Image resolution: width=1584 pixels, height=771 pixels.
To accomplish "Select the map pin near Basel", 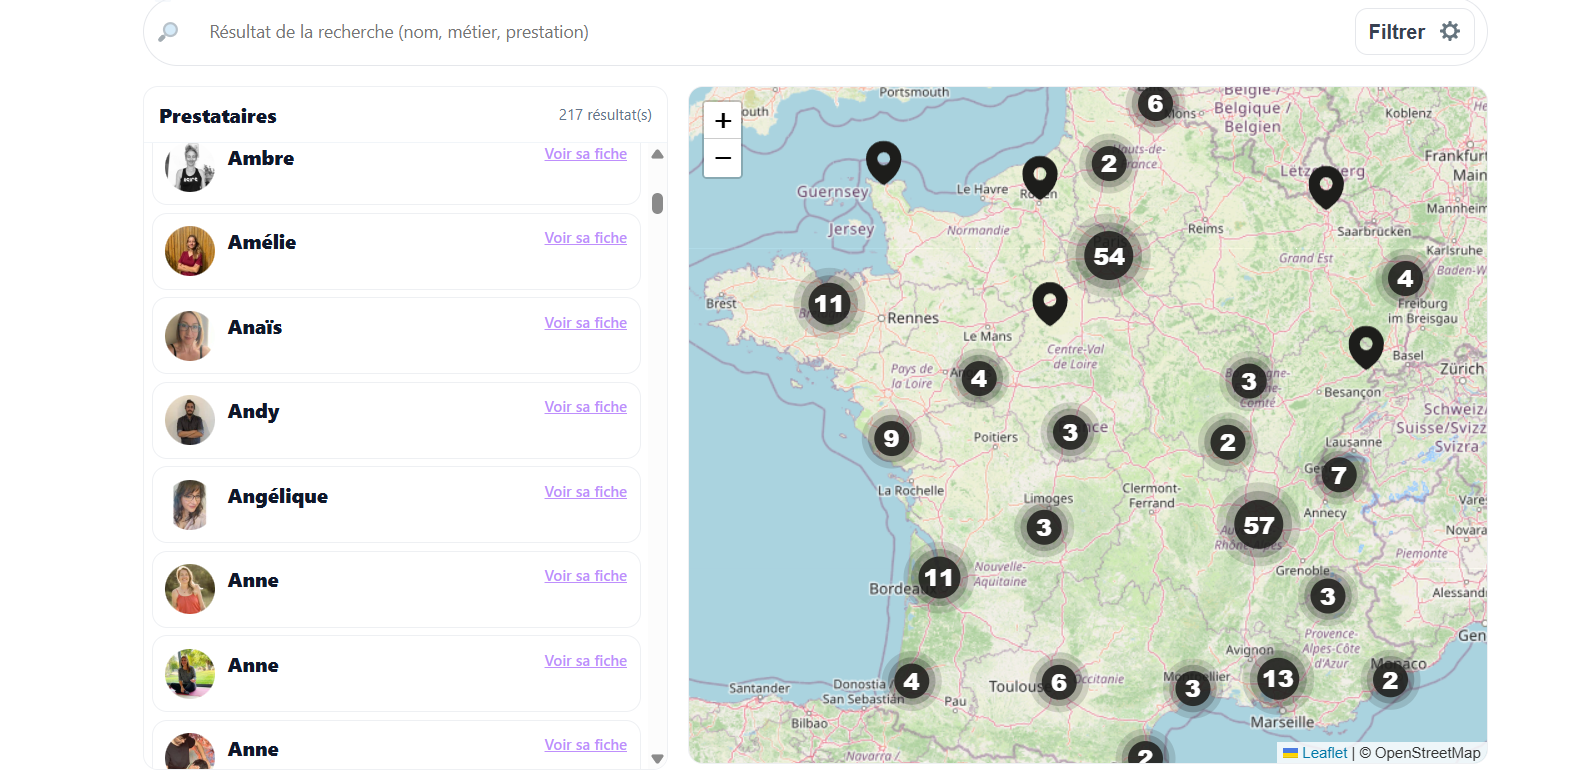I will coord(1366,347).
